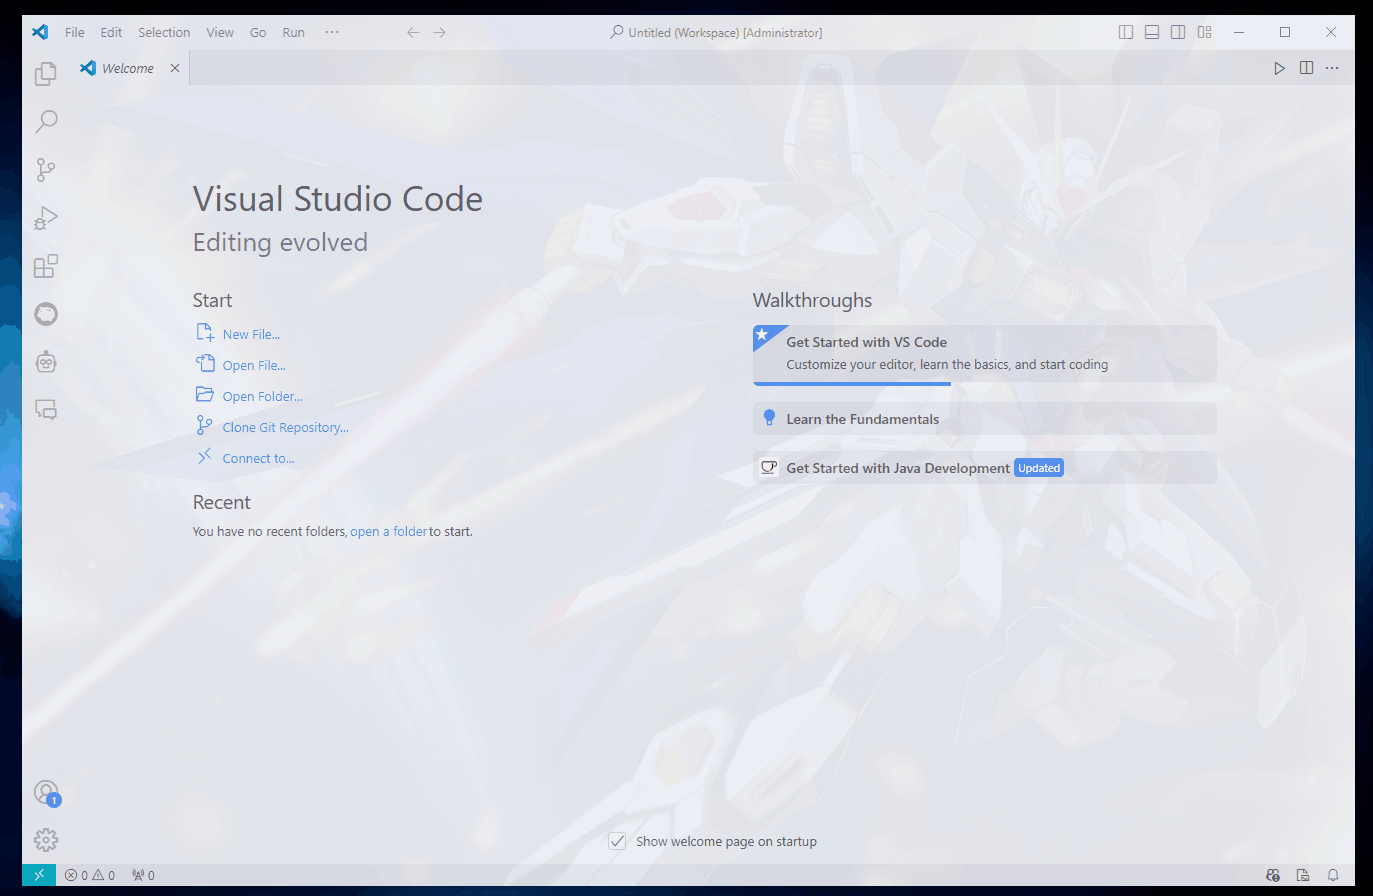Click the 'open a folder' link under Recent
The height and width of the screenshot is (896, 1373).
point(389,532)
